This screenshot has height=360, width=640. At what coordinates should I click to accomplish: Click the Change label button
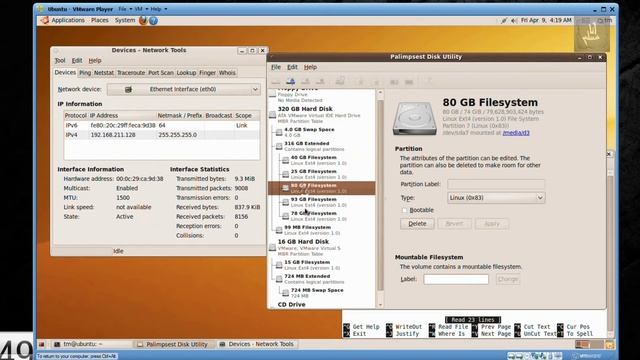coord(508,279)
